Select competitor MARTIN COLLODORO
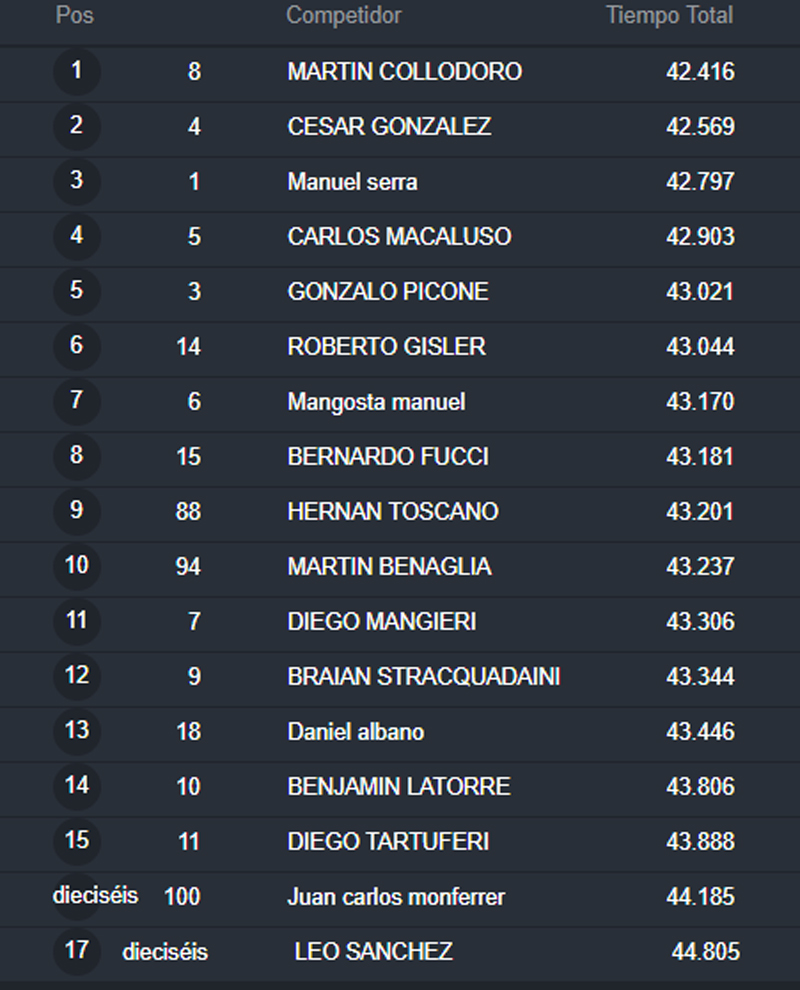The image size is (800, 990). click(x=405, y=71)
